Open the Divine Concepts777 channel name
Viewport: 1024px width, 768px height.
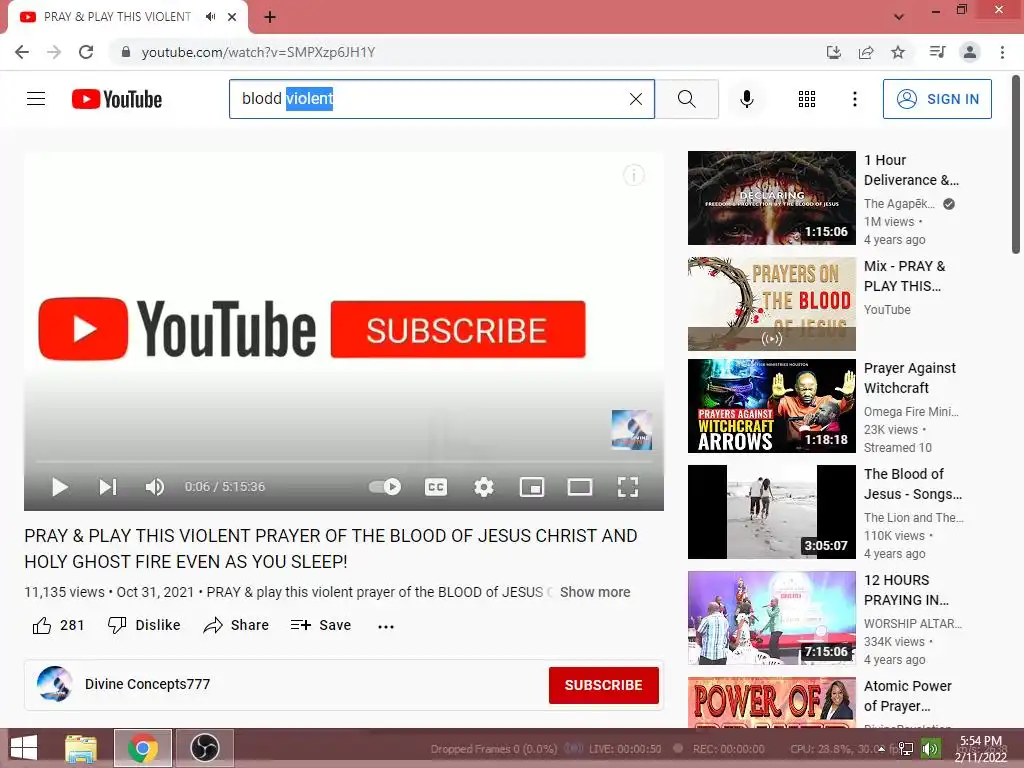pos(148,684)
